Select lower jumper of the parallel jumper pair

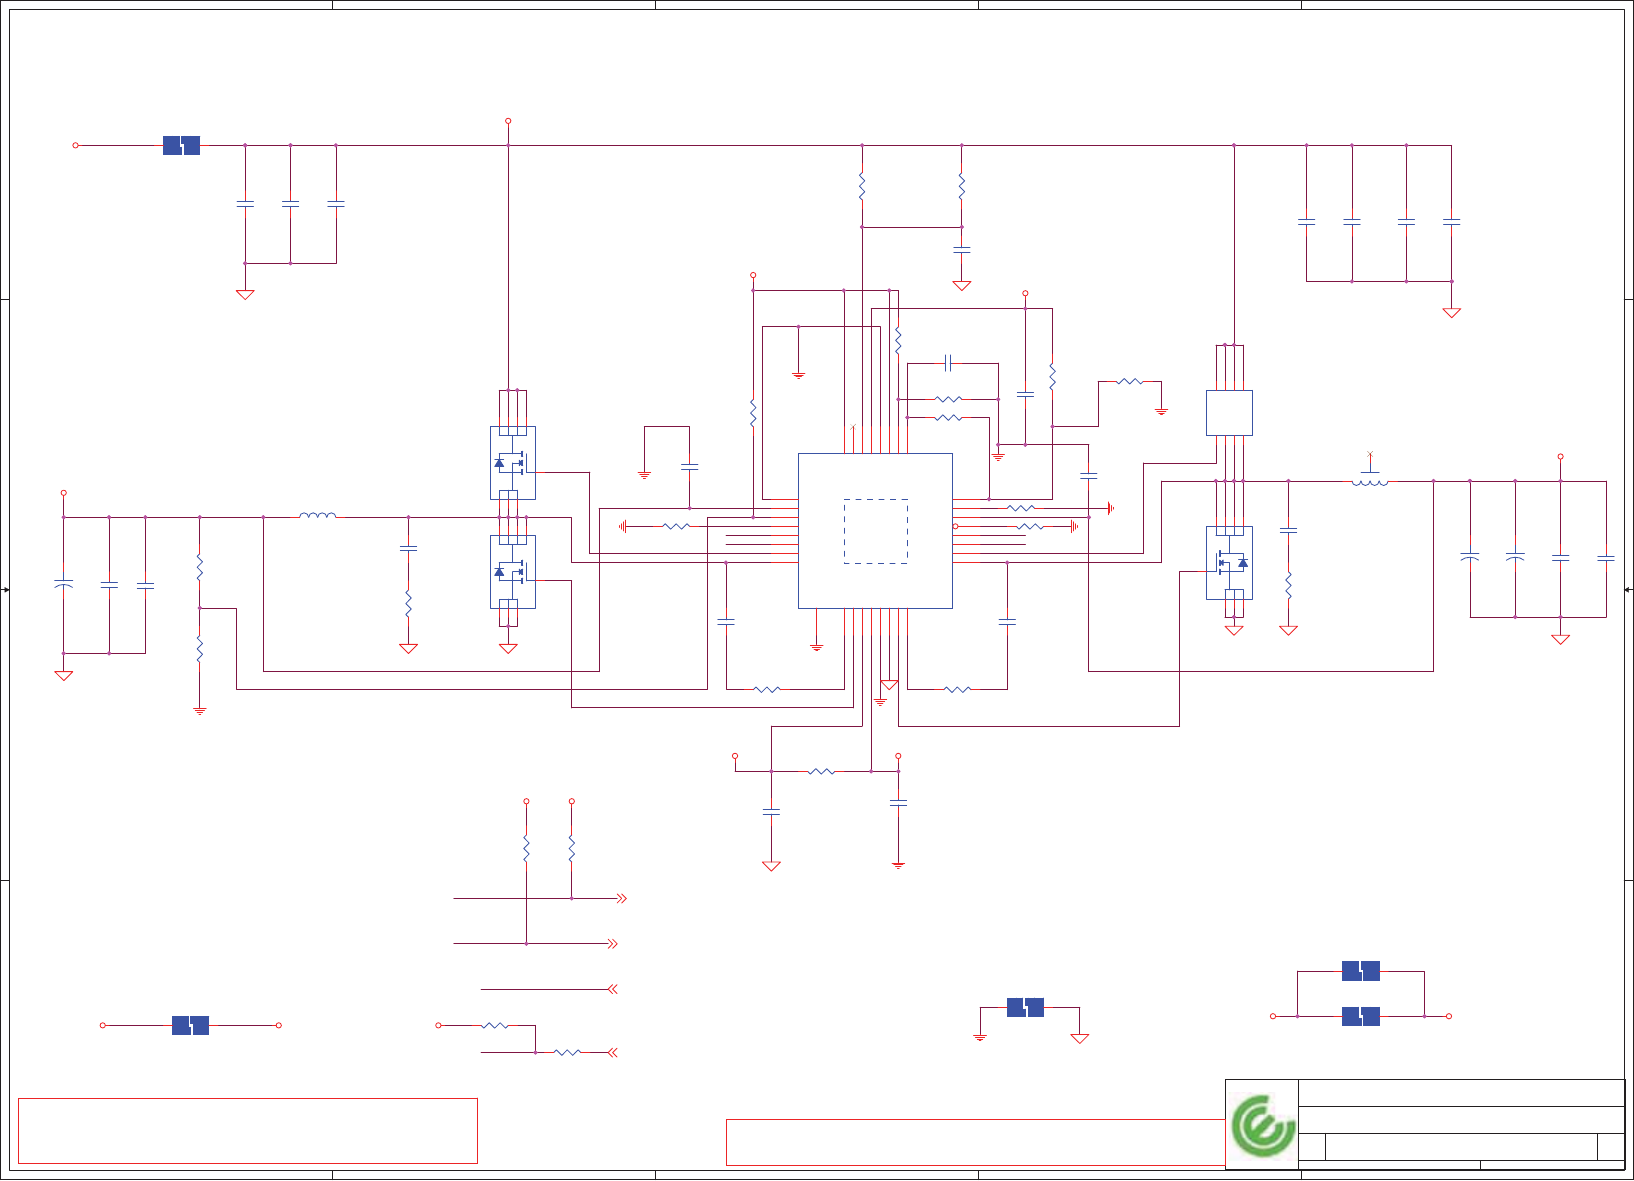(1361, 1016)
